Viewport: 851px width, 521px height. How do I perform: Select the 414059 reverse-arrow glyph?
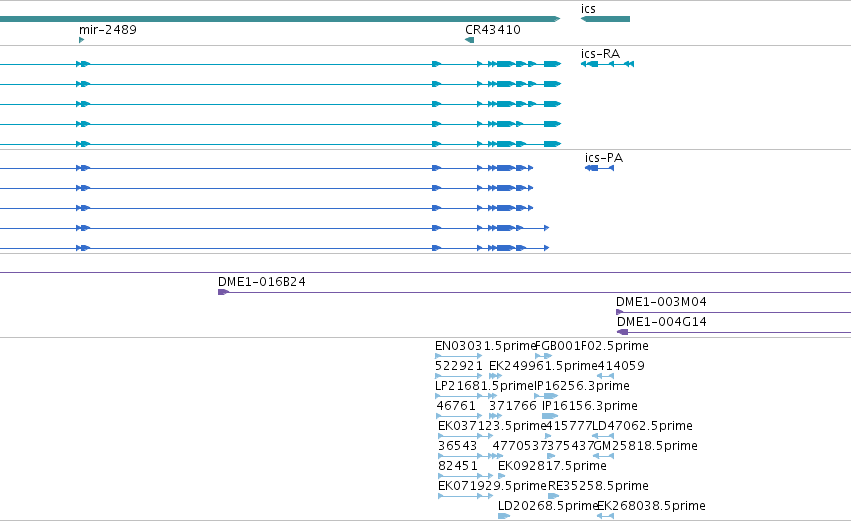(605, 376)
